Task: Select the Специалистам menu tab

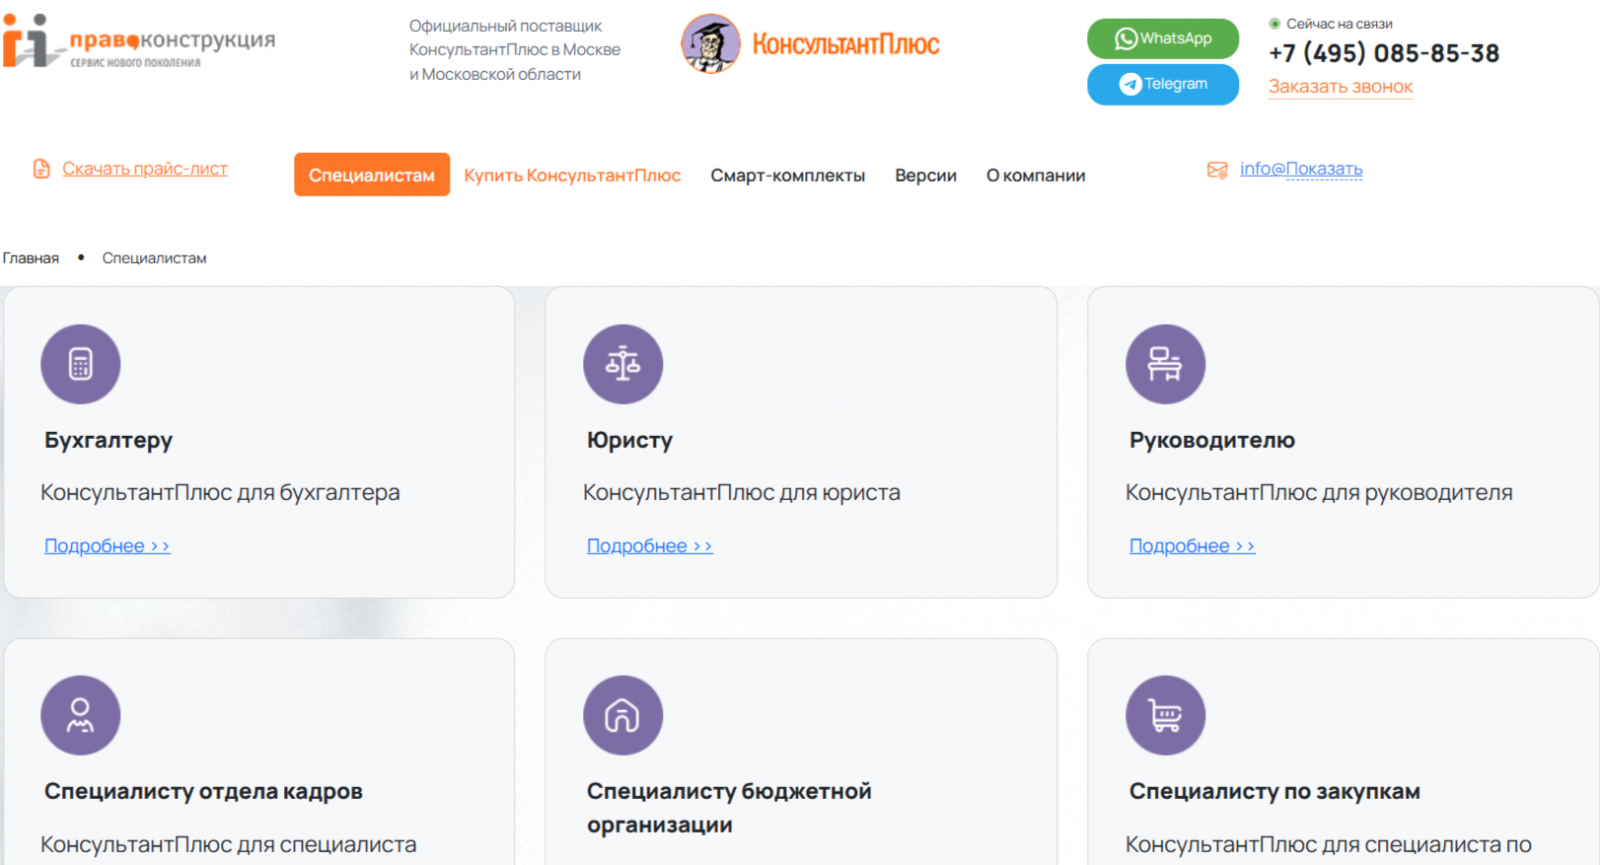Action: click(372, 175)
